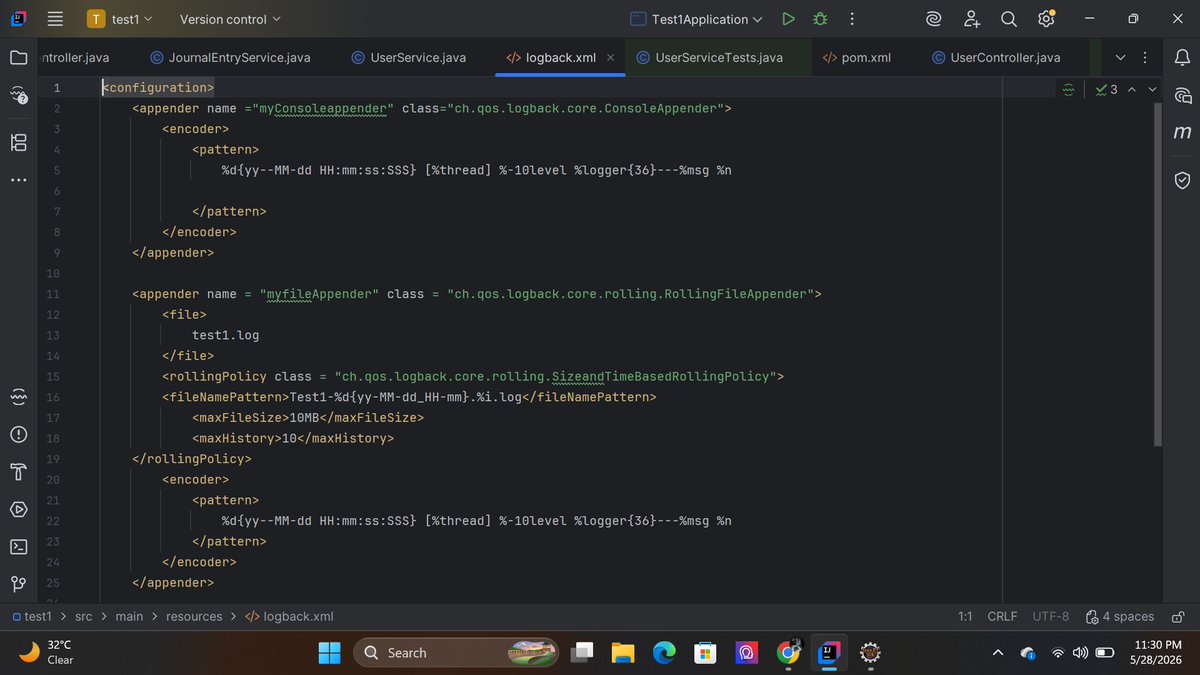Open the weather widget showing 32°C
Image resolution: width=1200 pixels, height=675 pixels.
(47, 653)
